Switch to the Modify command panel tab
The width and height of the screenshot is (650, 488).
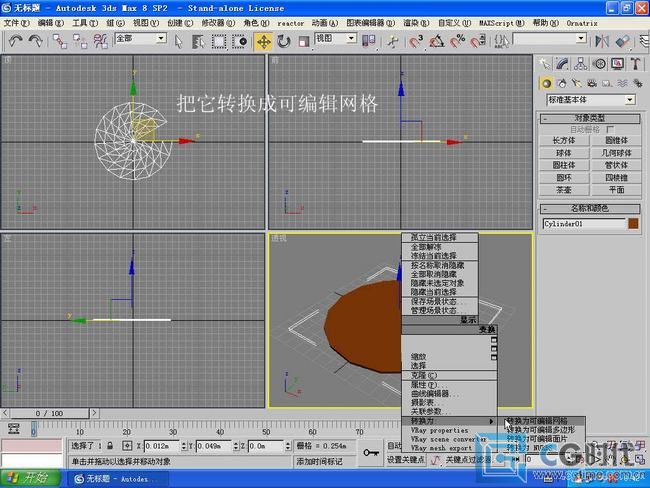(x=563, y=63)
